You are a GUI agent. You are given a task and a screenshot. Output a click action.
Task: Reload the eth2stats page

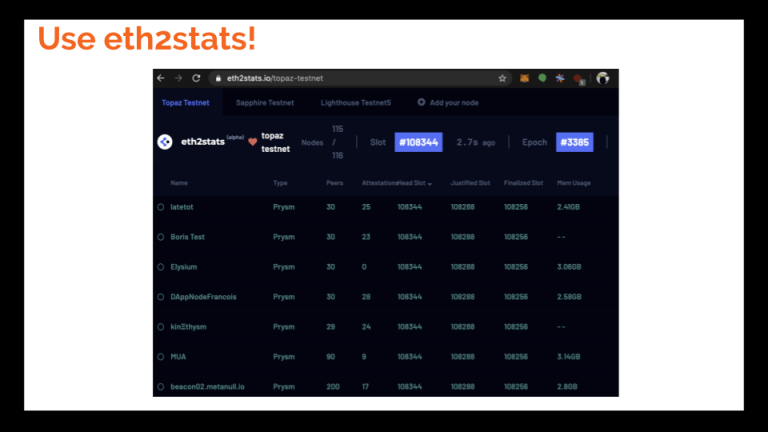coord(196,78)
